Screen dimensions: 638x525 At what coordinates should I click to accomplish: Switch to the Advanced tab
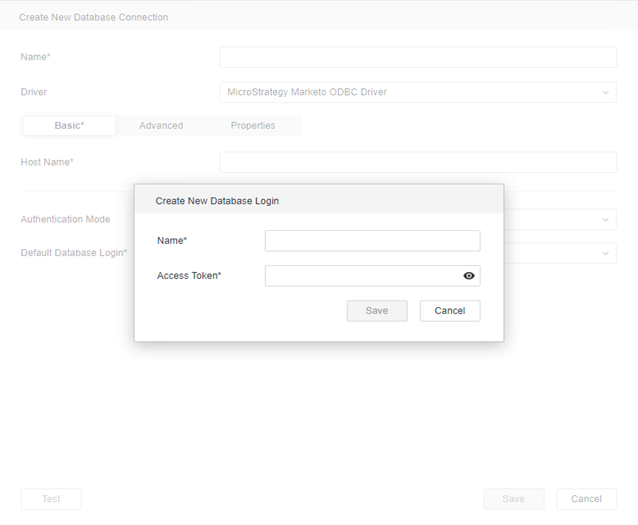click(161, 126)
